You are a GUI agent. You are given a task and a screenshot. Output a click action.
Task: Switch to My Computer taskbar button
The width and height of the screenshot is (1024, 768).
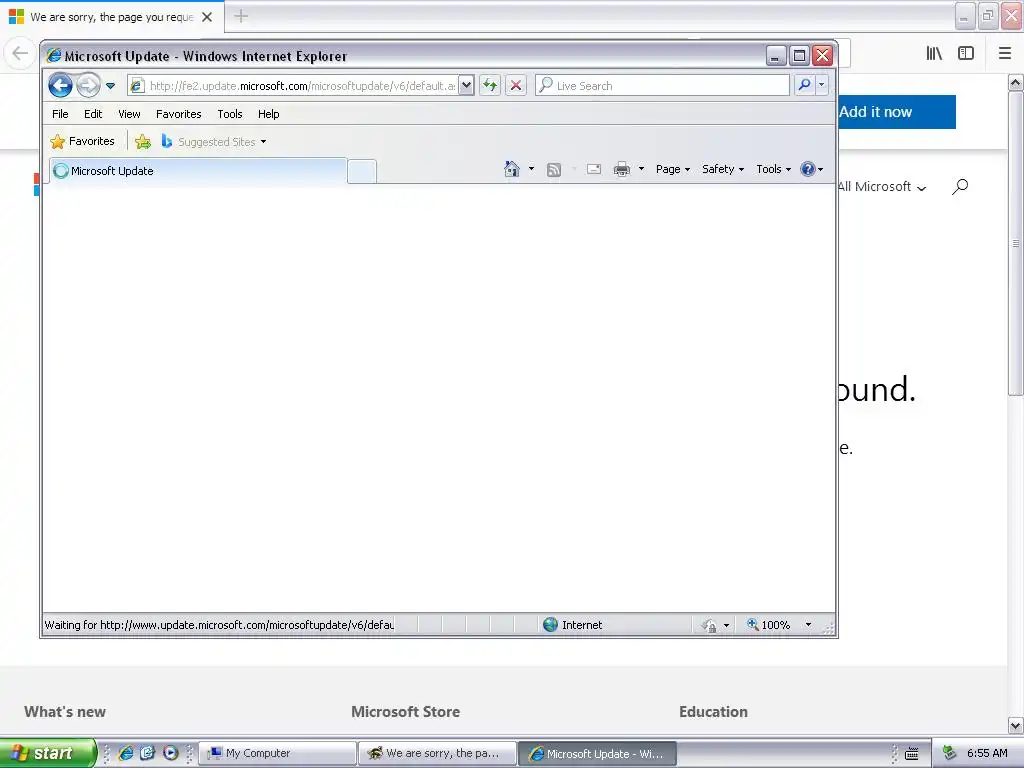pyautogui.click(x=278, y=754)
